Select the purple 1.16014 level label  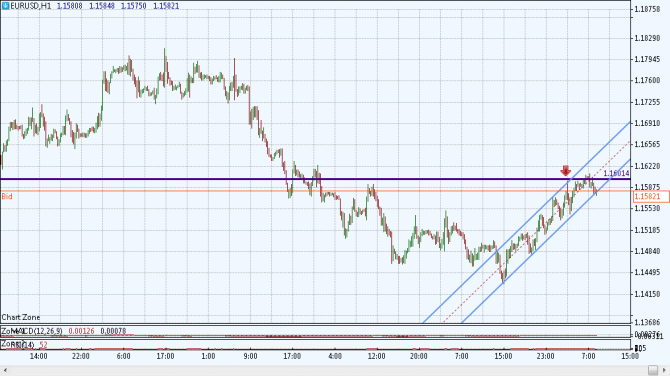coord(616,173)
